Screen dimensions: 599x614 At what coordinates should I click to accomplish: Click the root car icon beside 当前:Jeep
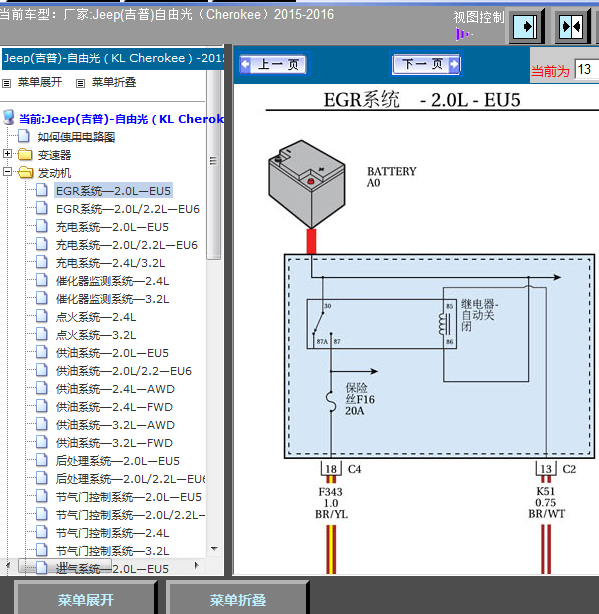(9, 117)
